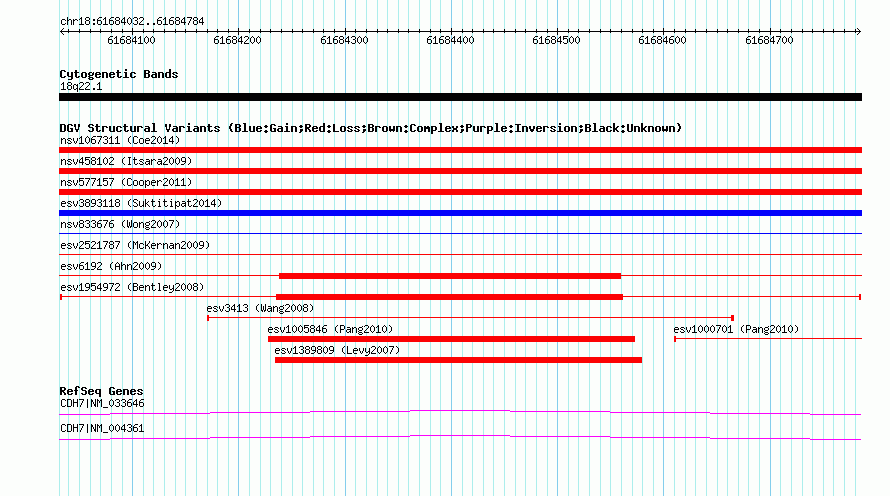Click the red bar of nsv1067311
This screenshot has width=890, height=496.
coord(460,150)
